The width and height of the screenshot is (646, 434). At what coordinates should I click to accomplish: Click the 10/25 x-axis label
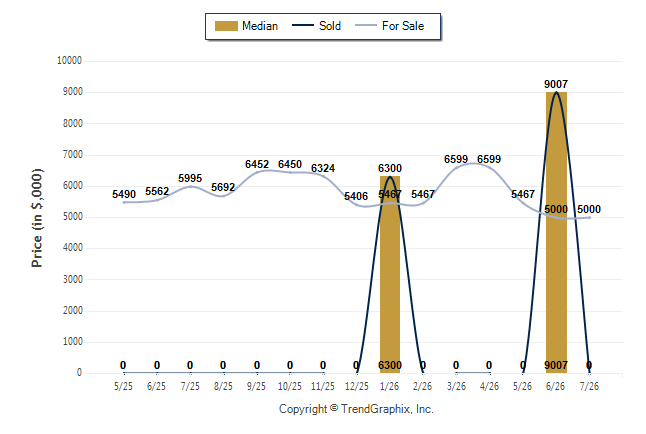click(290, 387)
